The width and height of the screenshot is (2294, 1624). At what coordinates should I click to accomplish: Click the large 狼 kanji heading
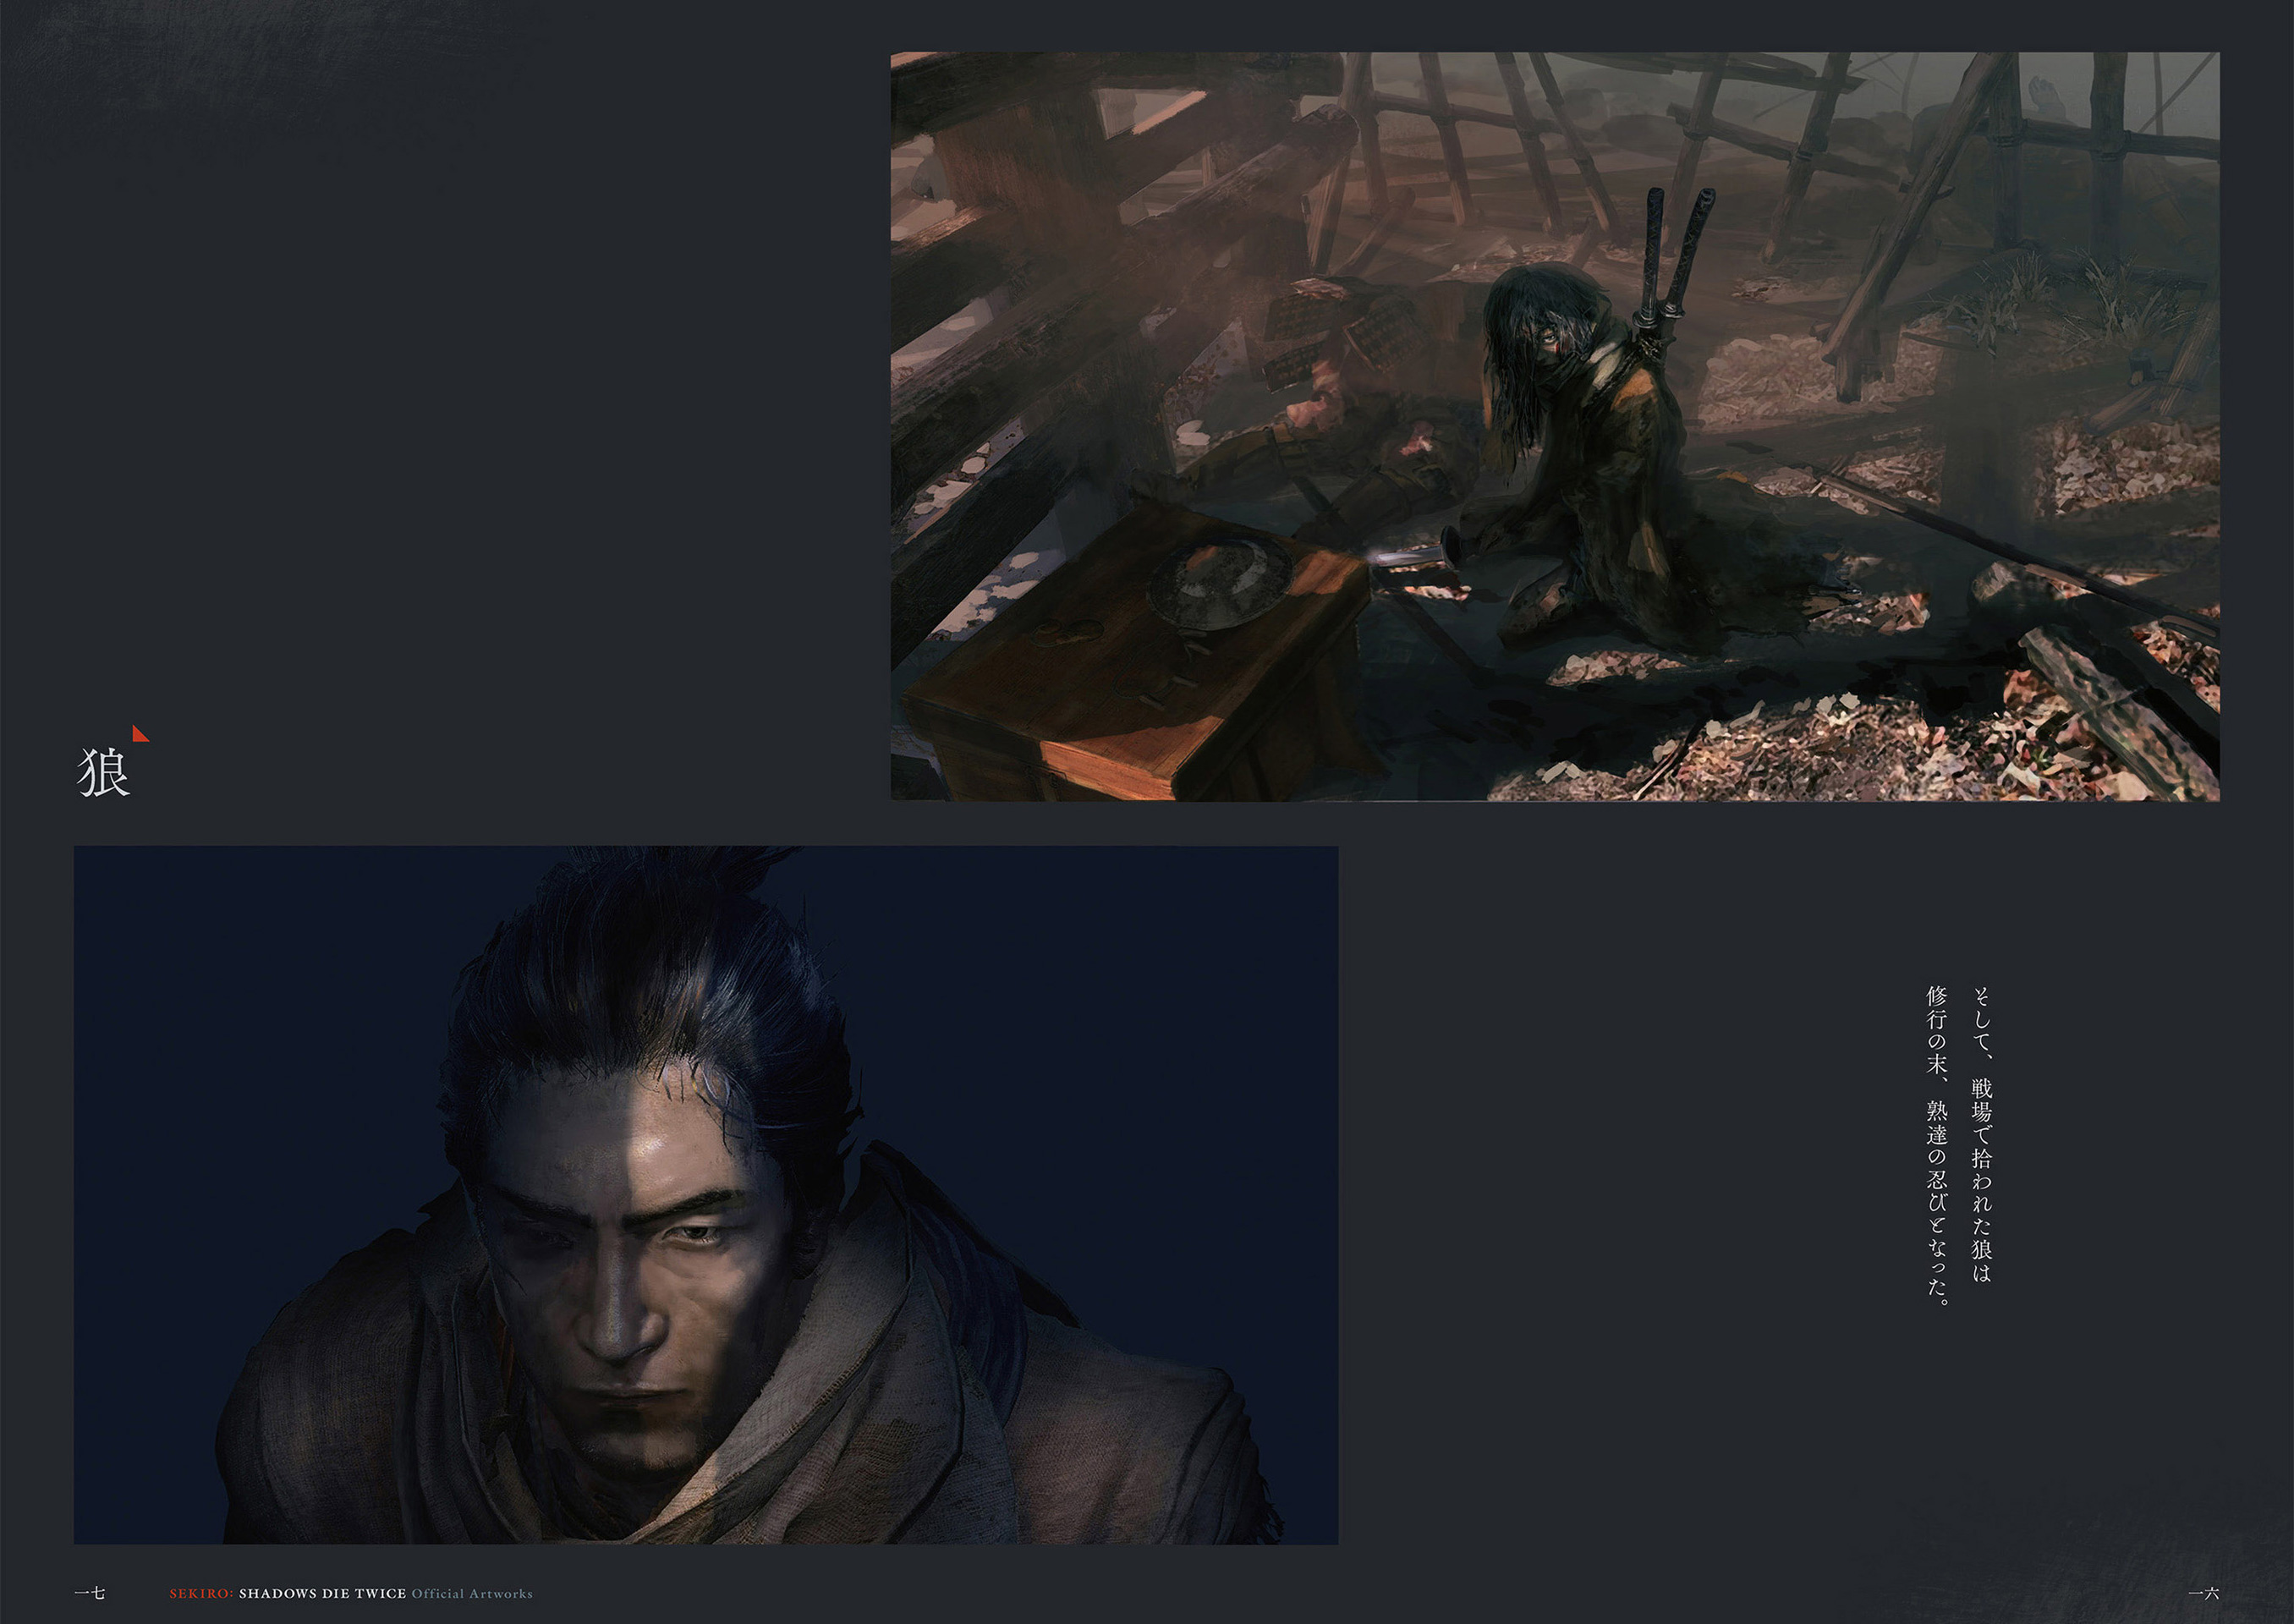tap(104, 772)
